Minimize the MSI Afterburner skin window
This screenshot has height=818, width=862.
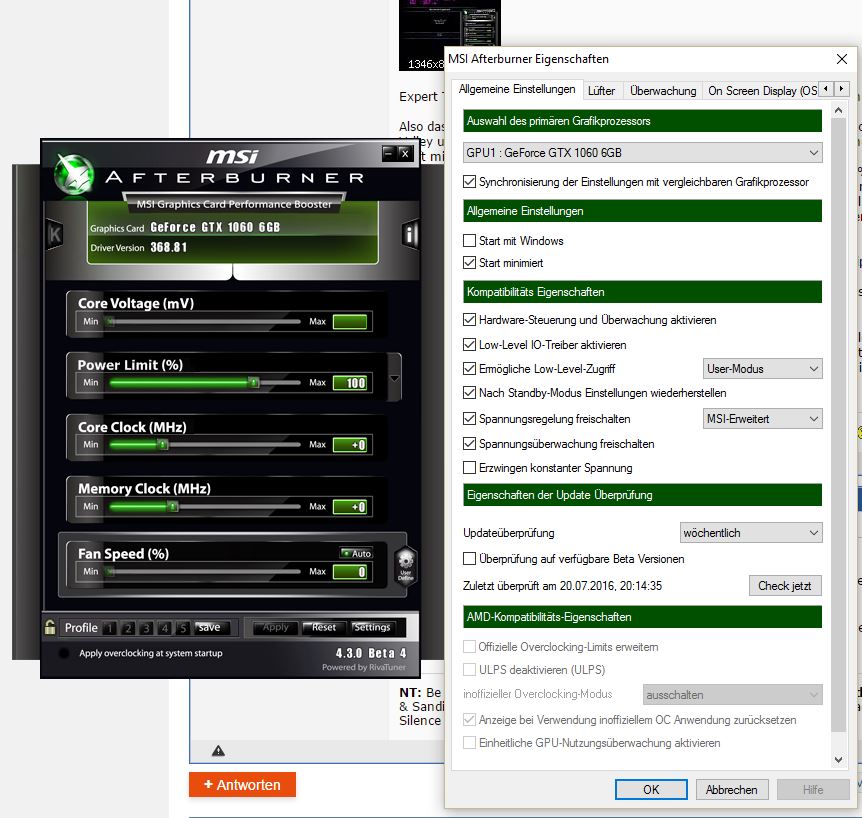pyautogui.click(x=389, y=153)
